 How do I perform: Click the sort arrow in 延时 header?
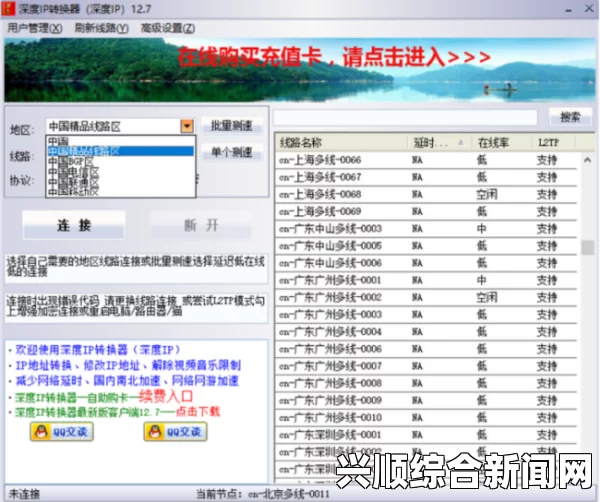pyautogui.click(x=461, y=143)
